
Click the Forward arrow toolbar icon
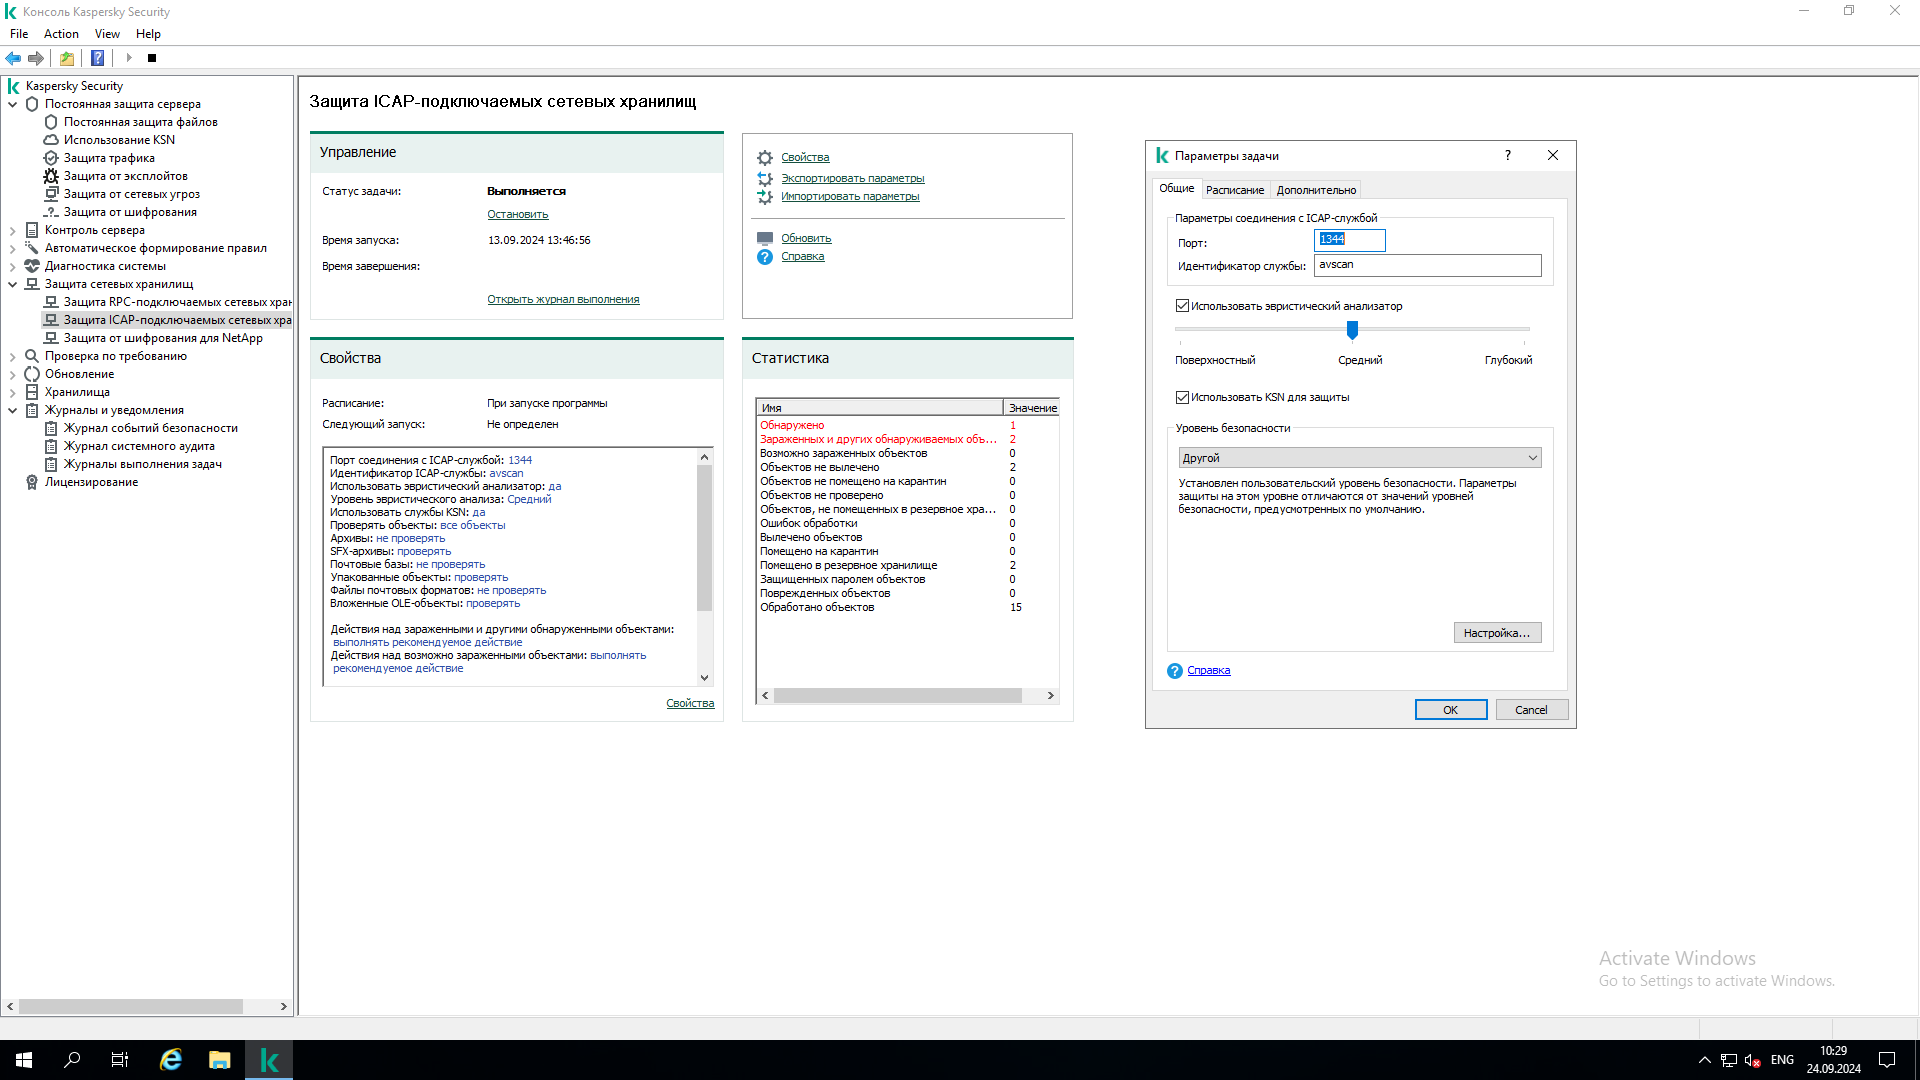[x=36, y=58]
